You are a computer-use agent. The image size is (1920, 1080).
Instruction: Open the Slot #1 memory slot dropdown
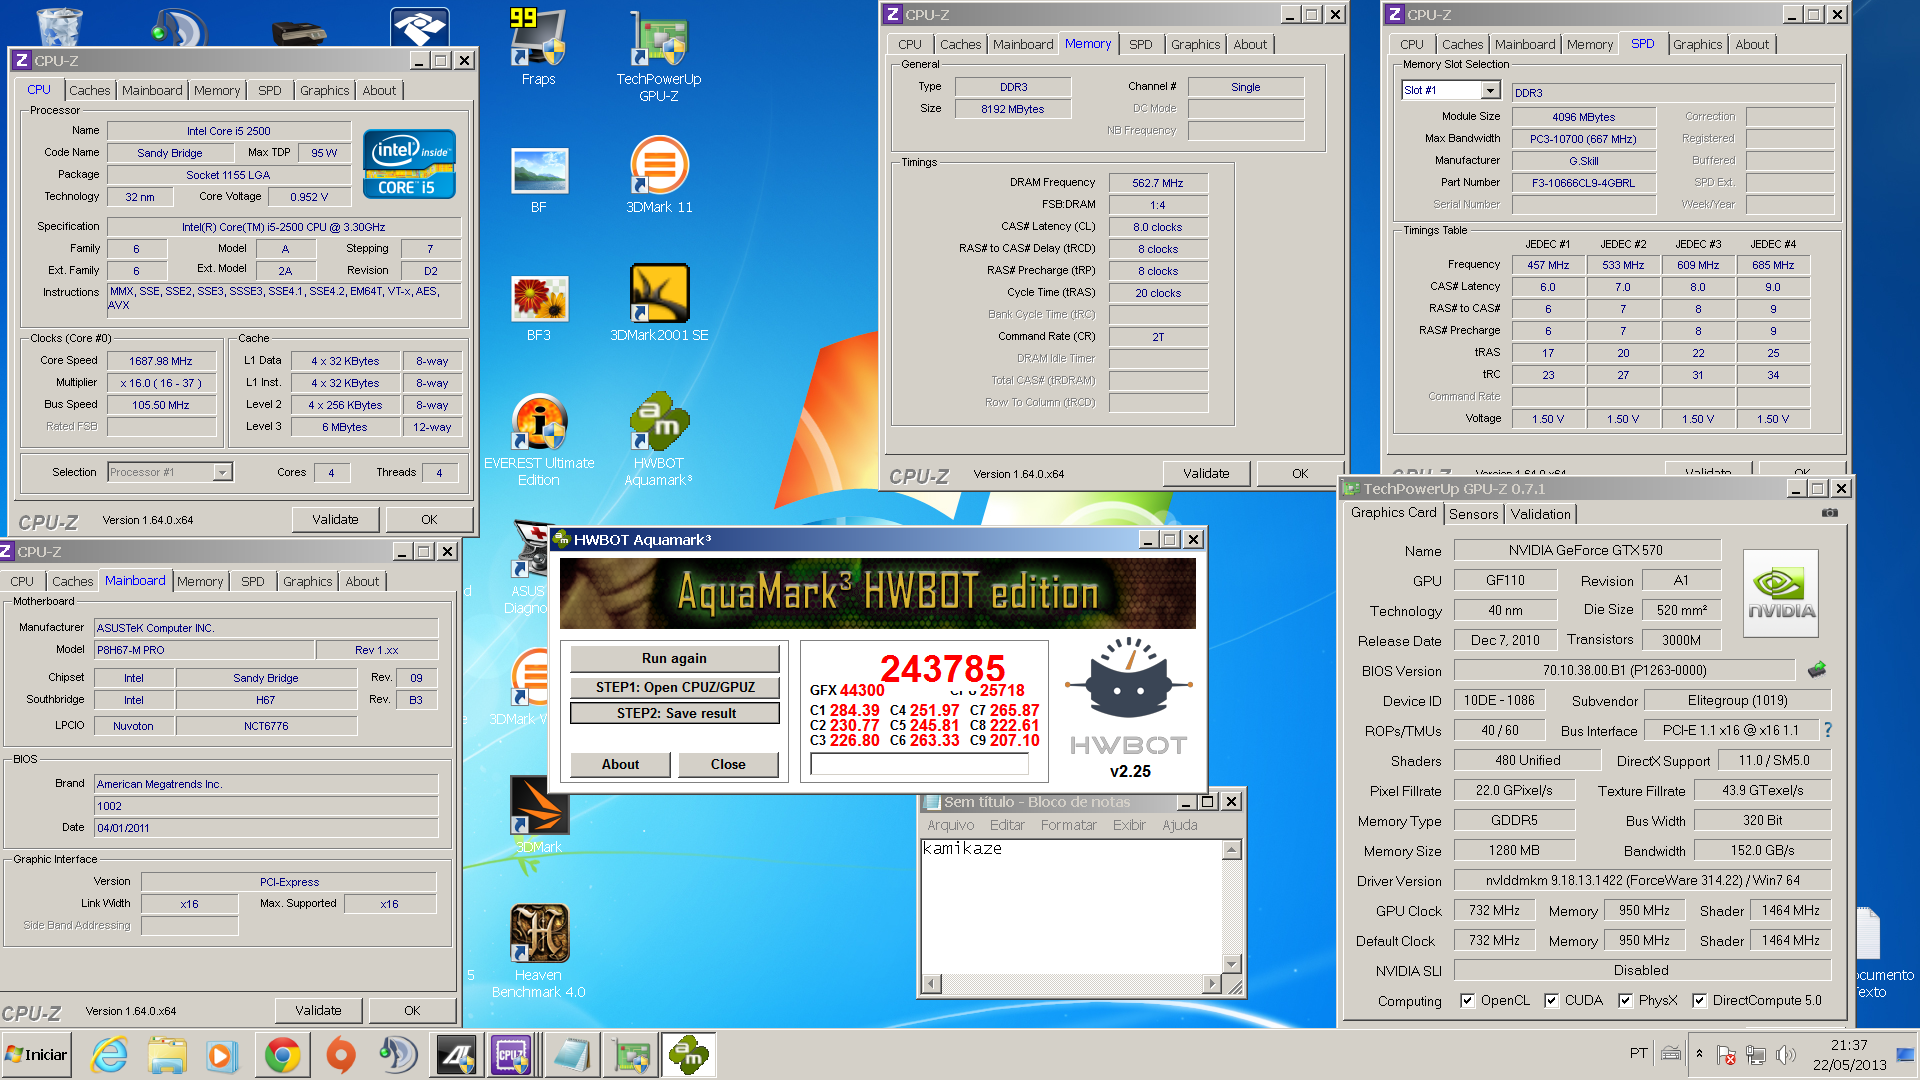tap(1490, 90)
